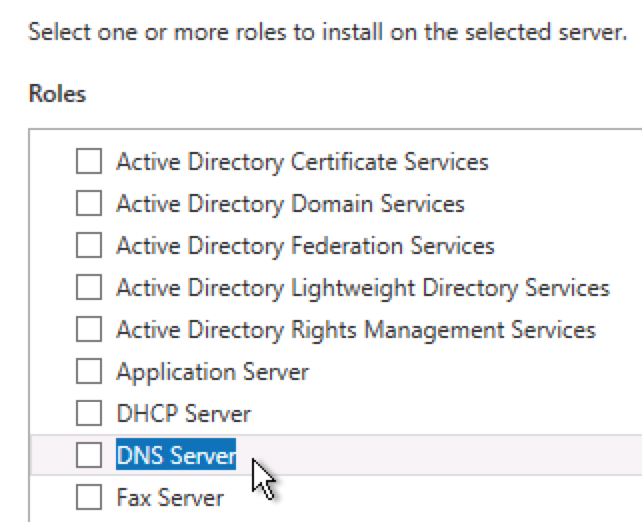This screenshot has width=642, height=522.
Task: Select the Active Directory Domain Services label
Action: (x=290, y=204)
